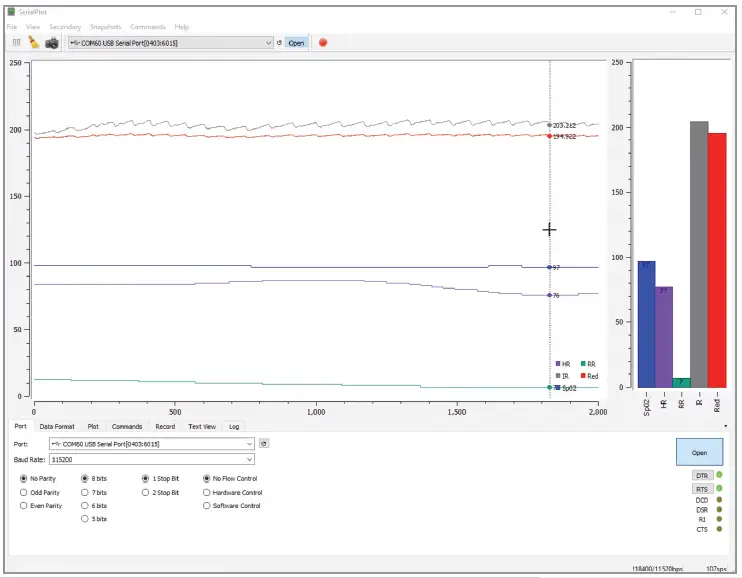Screen dimensions: 742x578
Task: Click the large Open port button
Action: (699, 452)
